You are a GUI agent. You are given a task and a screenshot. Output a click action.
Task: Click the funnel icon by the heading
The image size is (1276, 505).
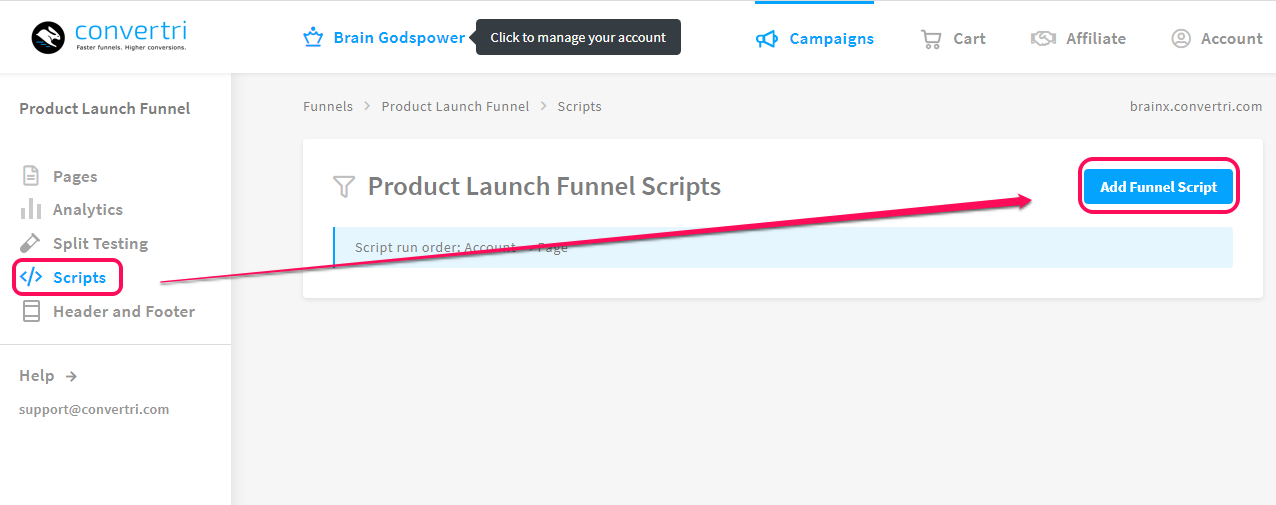[344, 187]
